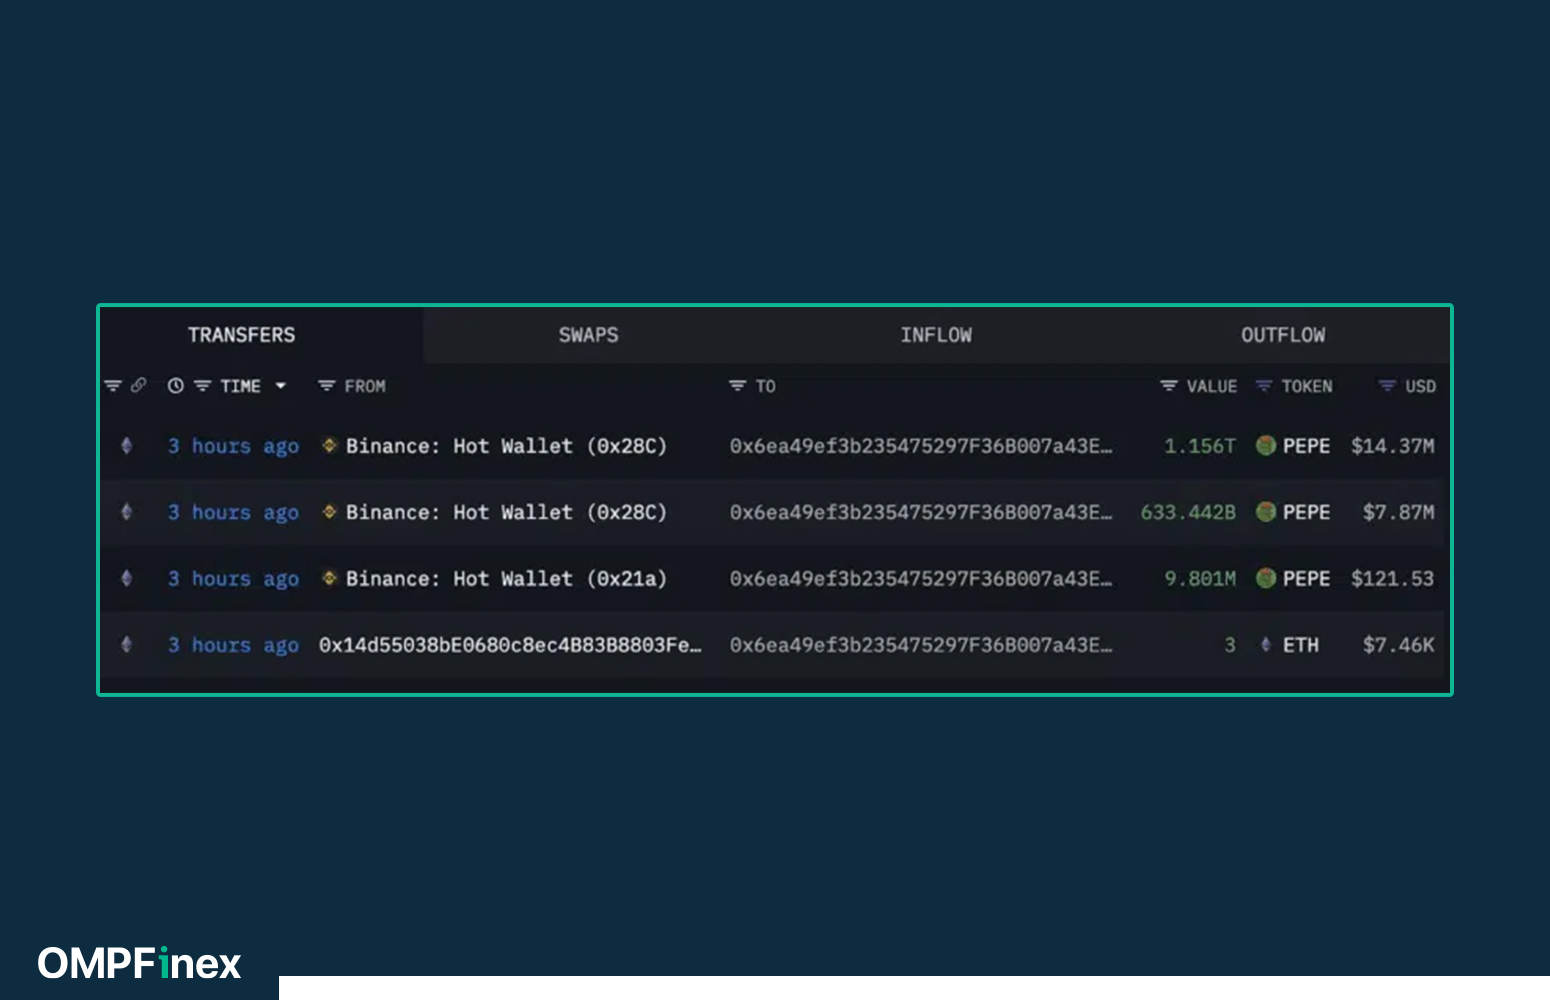Screen dimensions: 1550x1000
Task: Open '3 hours ago' link in 9.801M row
Action: (233, 579)
